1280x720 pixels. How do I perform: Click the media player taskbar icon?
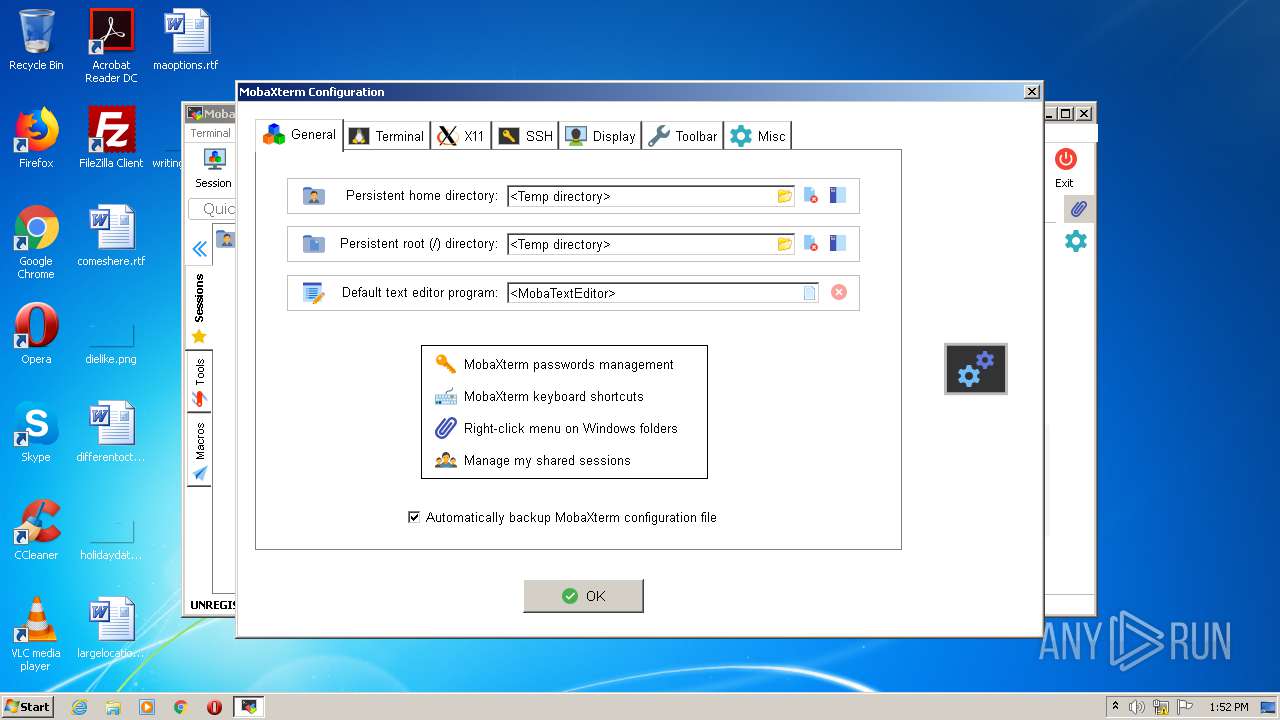pyautogui.click(x=147, y=707)
